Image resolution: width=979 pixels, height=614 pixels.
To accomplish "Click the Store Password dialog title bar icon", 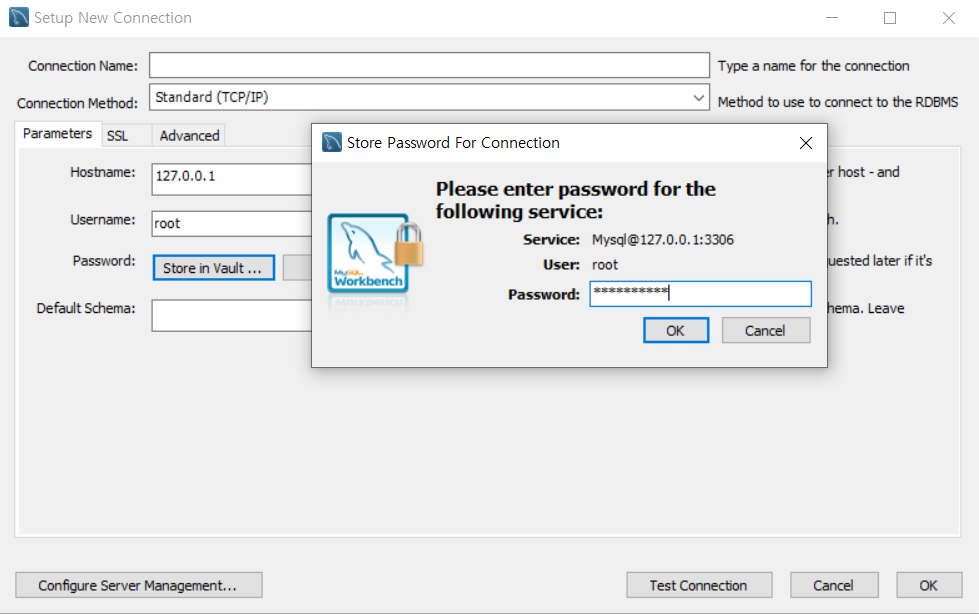I will (x=330, y=142).
